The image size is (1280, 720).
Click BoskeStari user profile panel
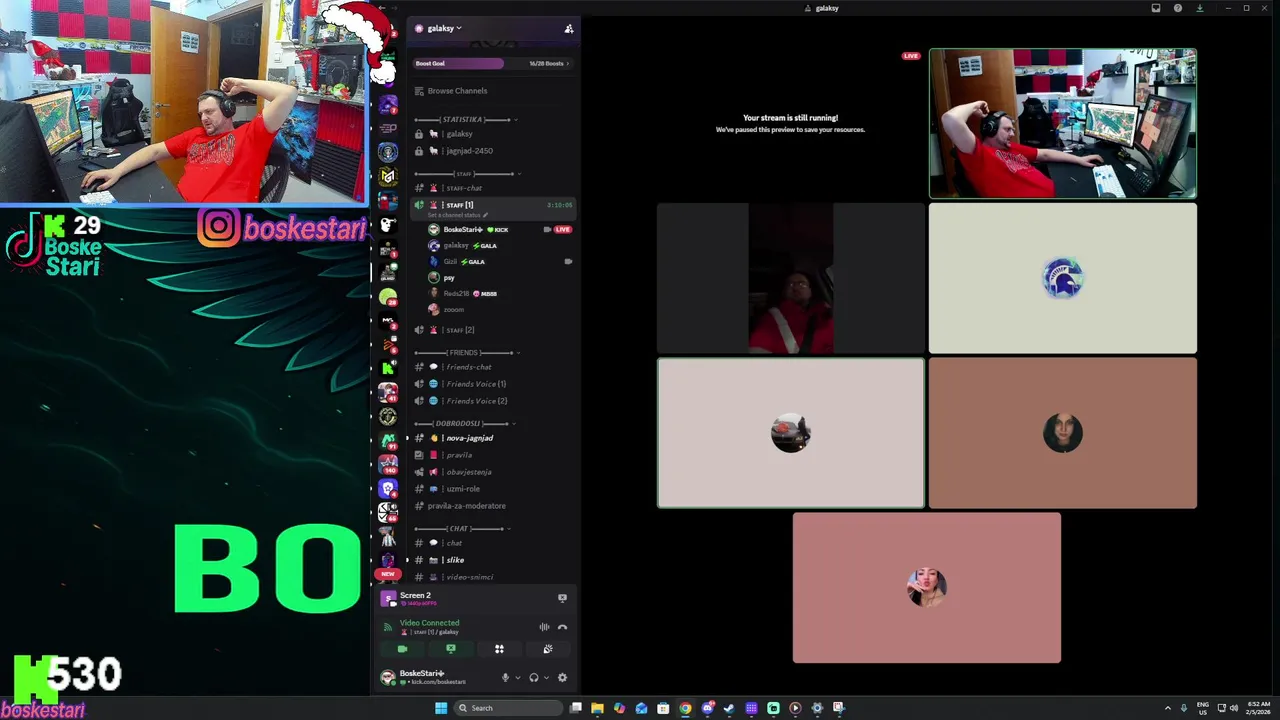click(x=433, y=677)
